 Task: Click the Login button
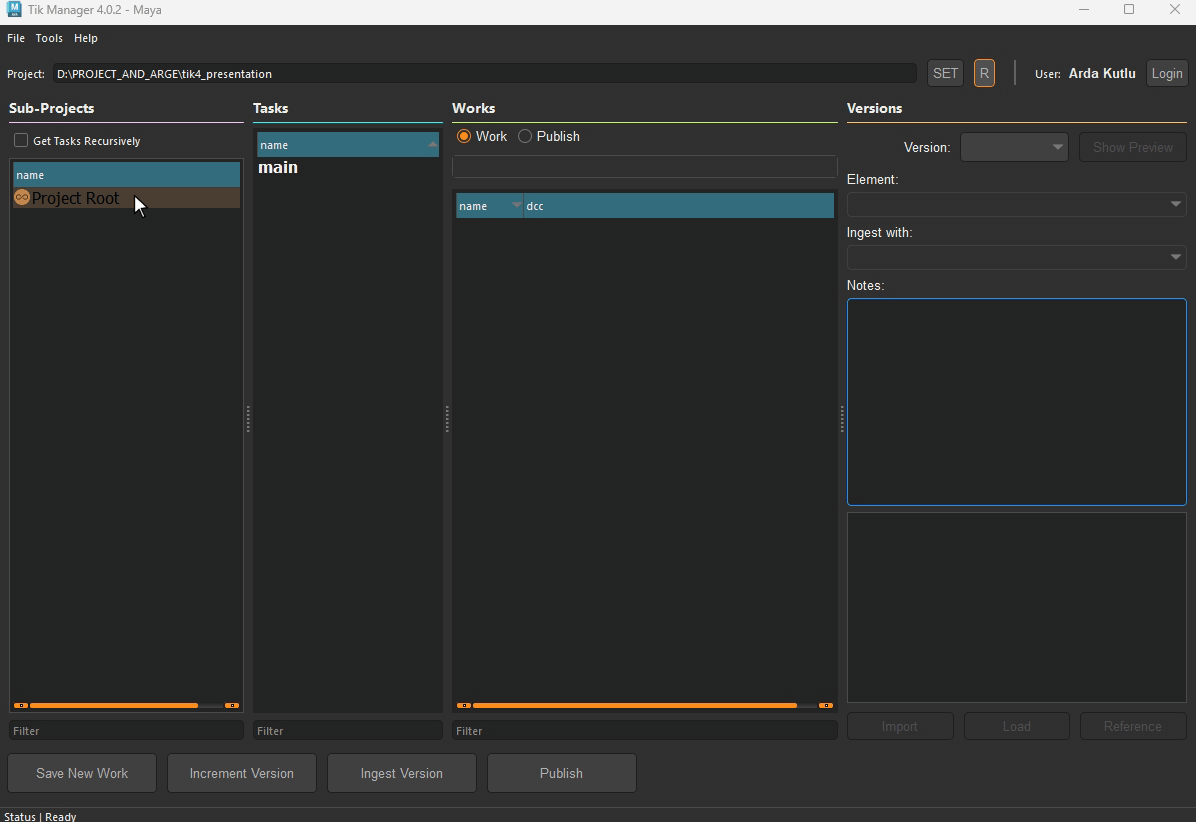tap(1166, 73)
